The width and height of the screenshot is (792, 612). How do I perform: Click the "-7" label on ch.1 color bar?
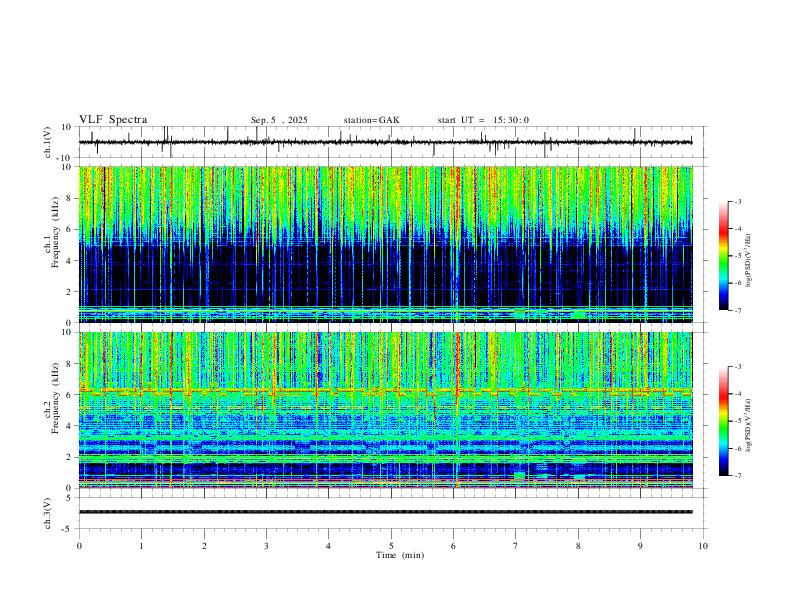coord(738,311)
